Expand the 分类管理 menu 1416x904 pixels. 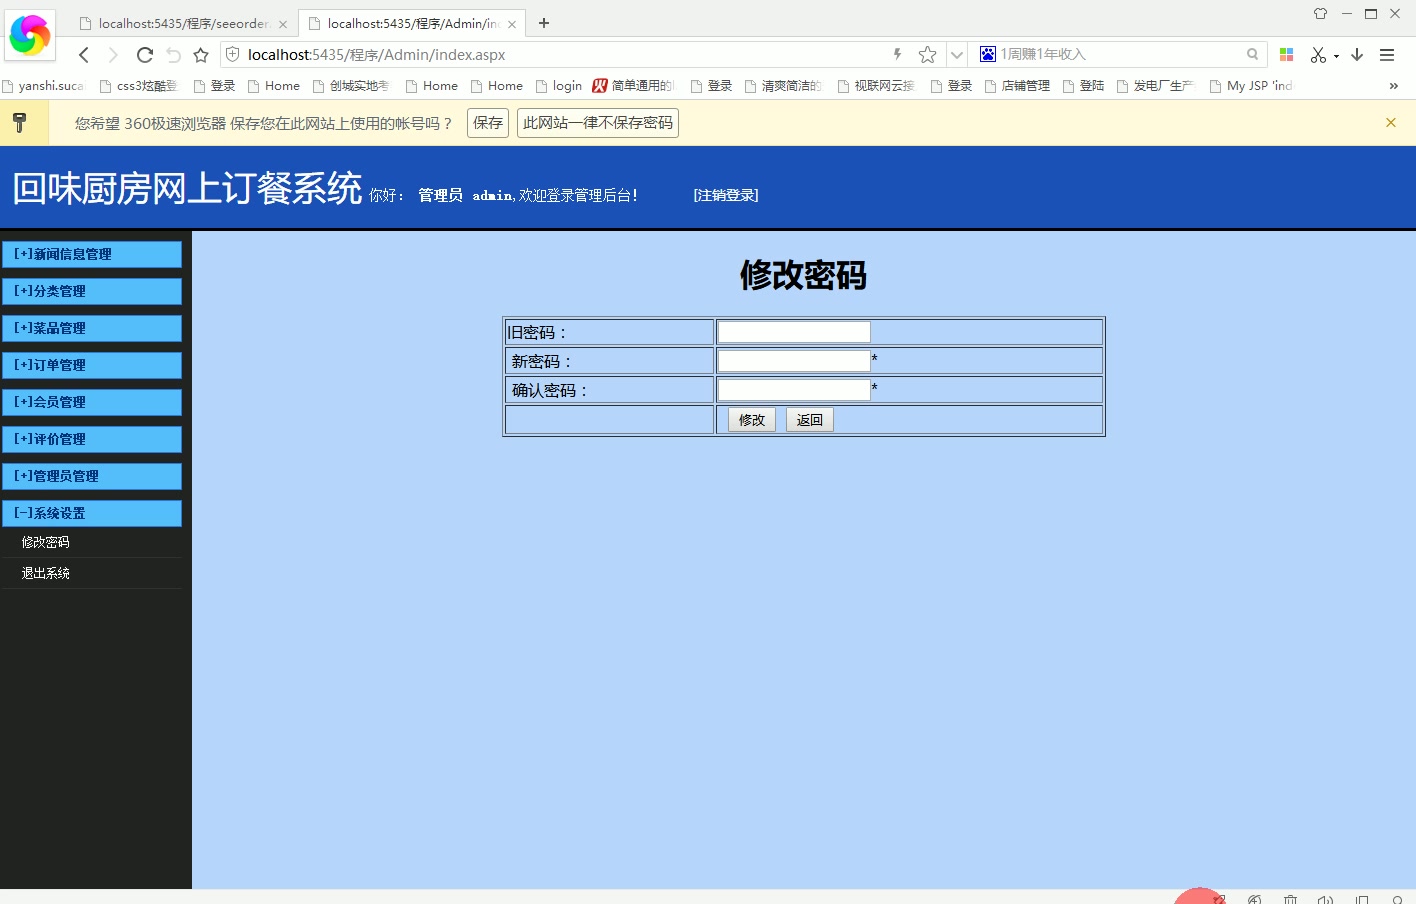click(x=91, y=291)
